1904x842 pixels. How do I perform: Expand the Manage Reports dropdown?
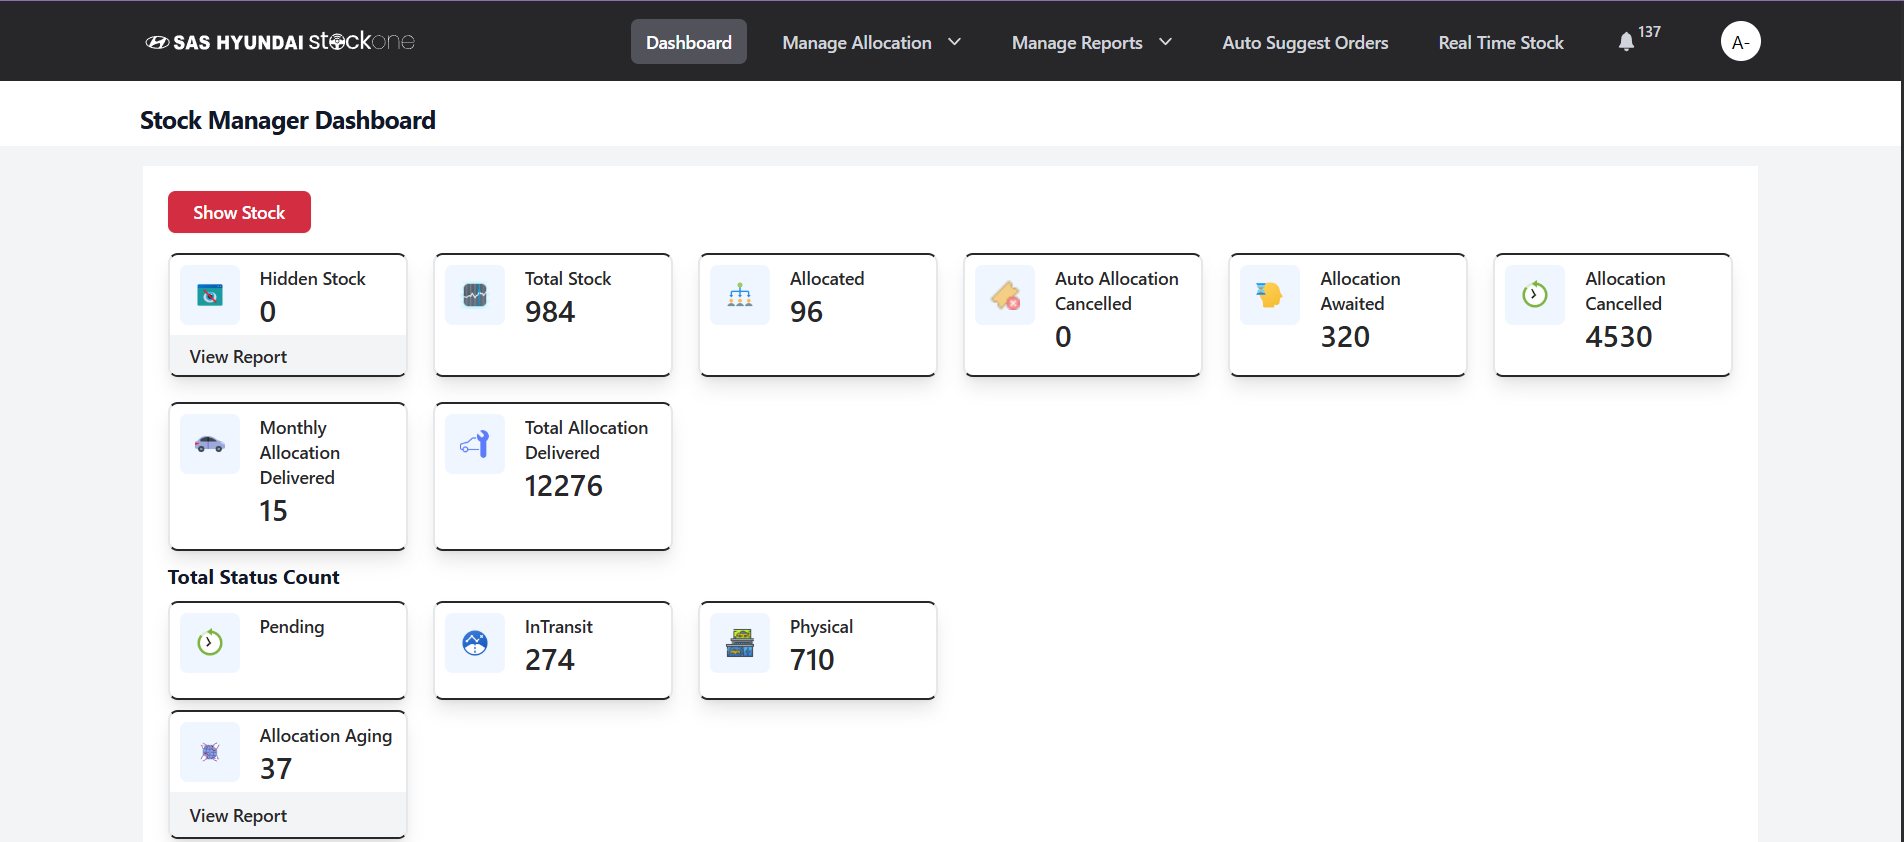point(1091,43)
